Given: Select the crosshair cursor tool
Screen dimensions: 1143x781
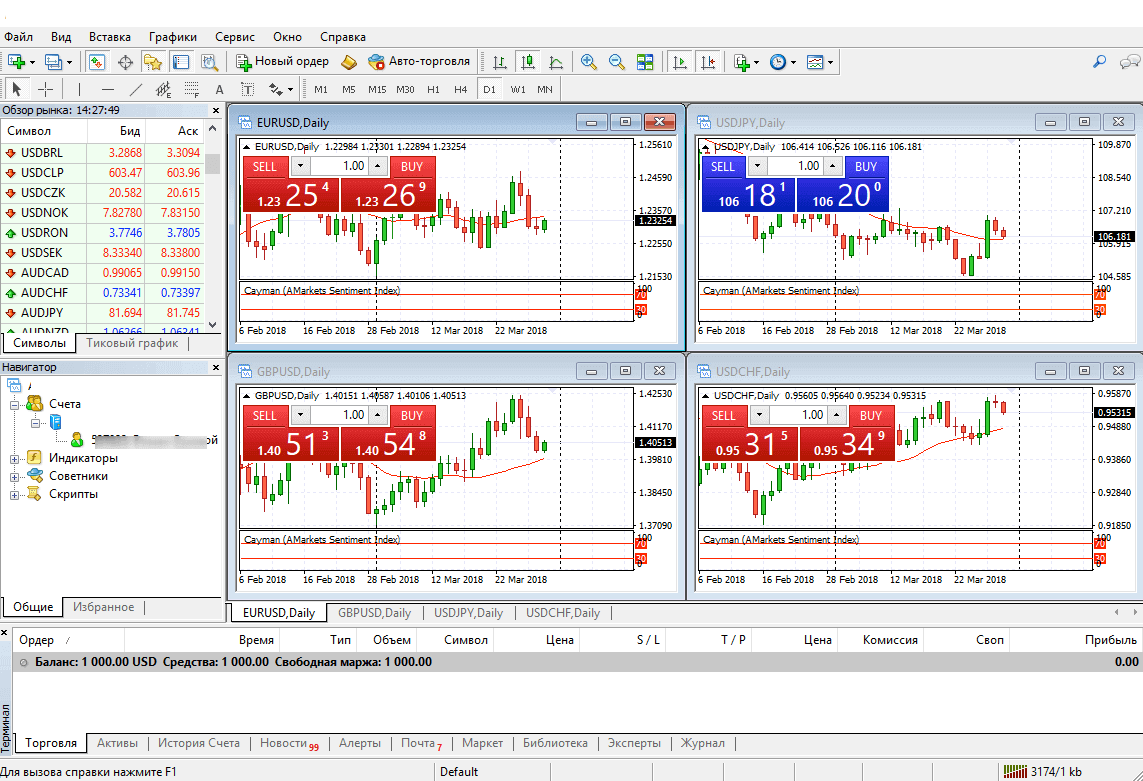Looking at the screenshot, I should click(45, 89).
